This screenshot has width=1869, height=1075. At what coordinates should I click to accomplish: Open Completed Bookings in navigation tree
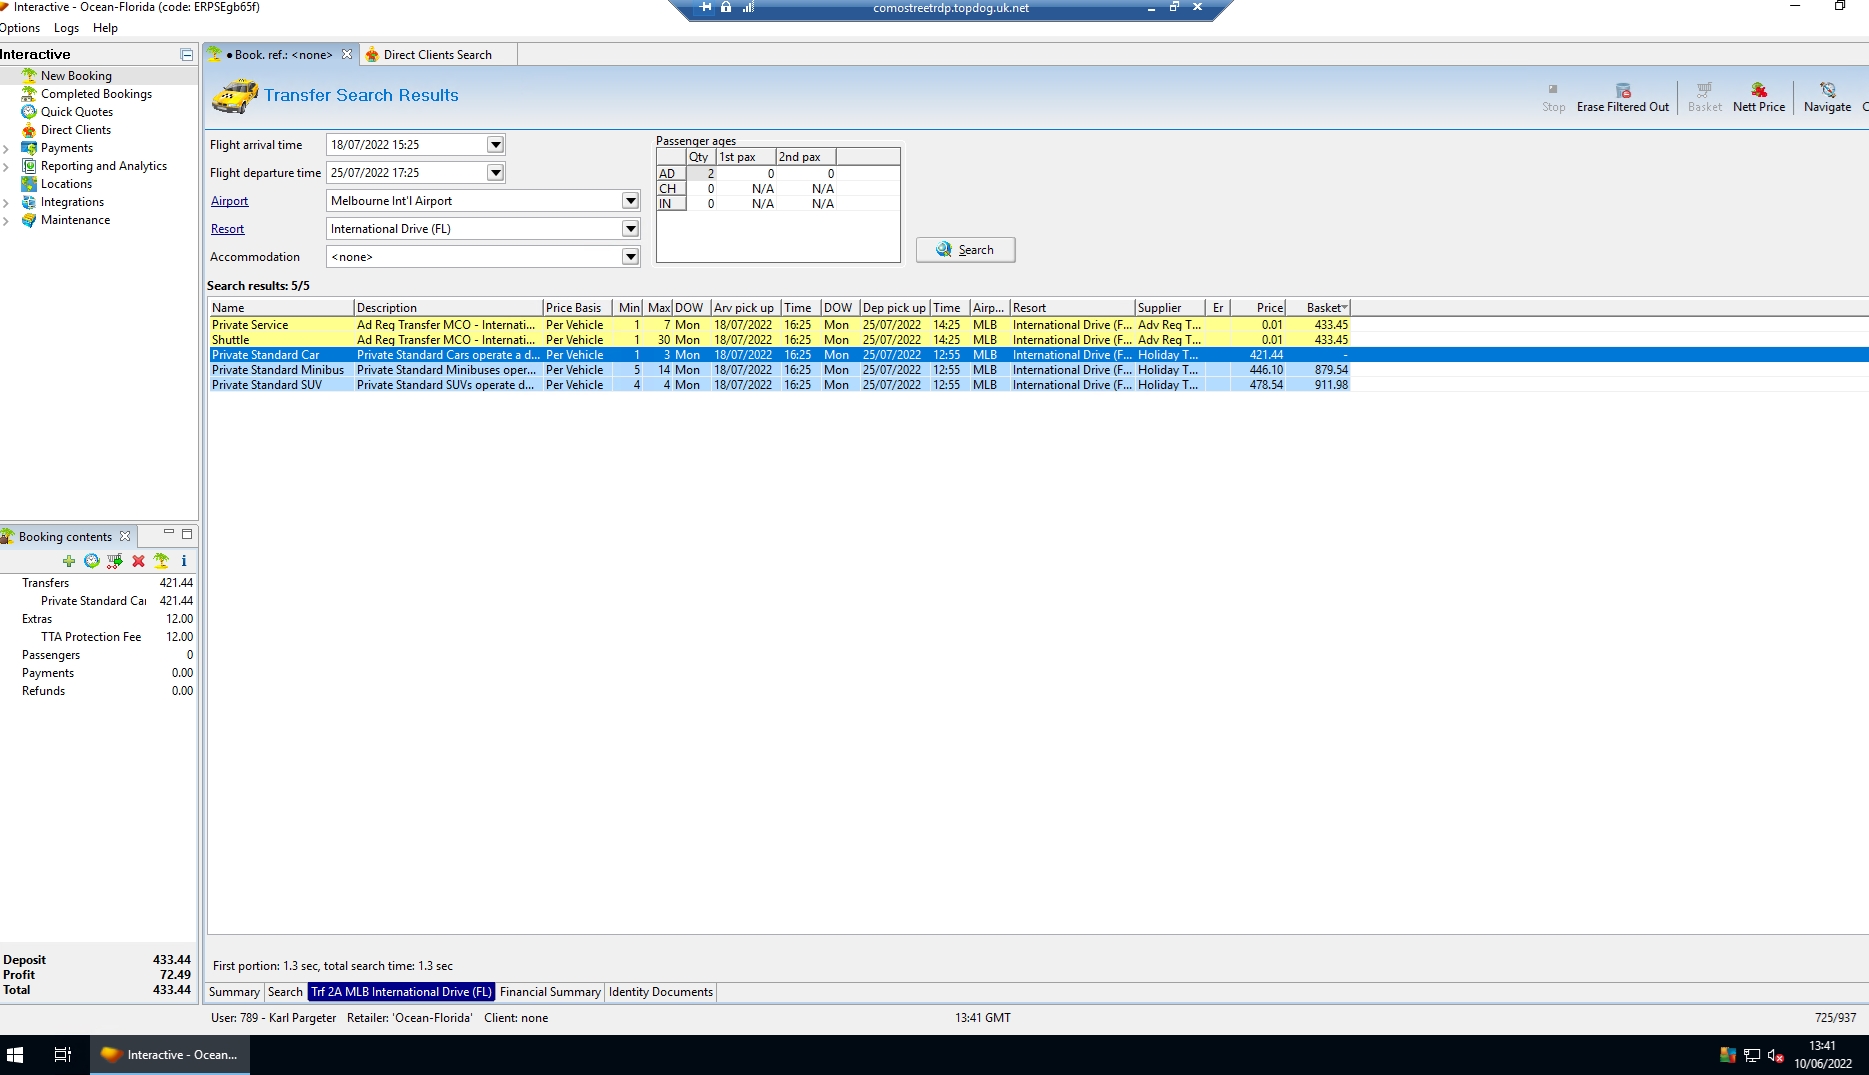coord(96,94)
